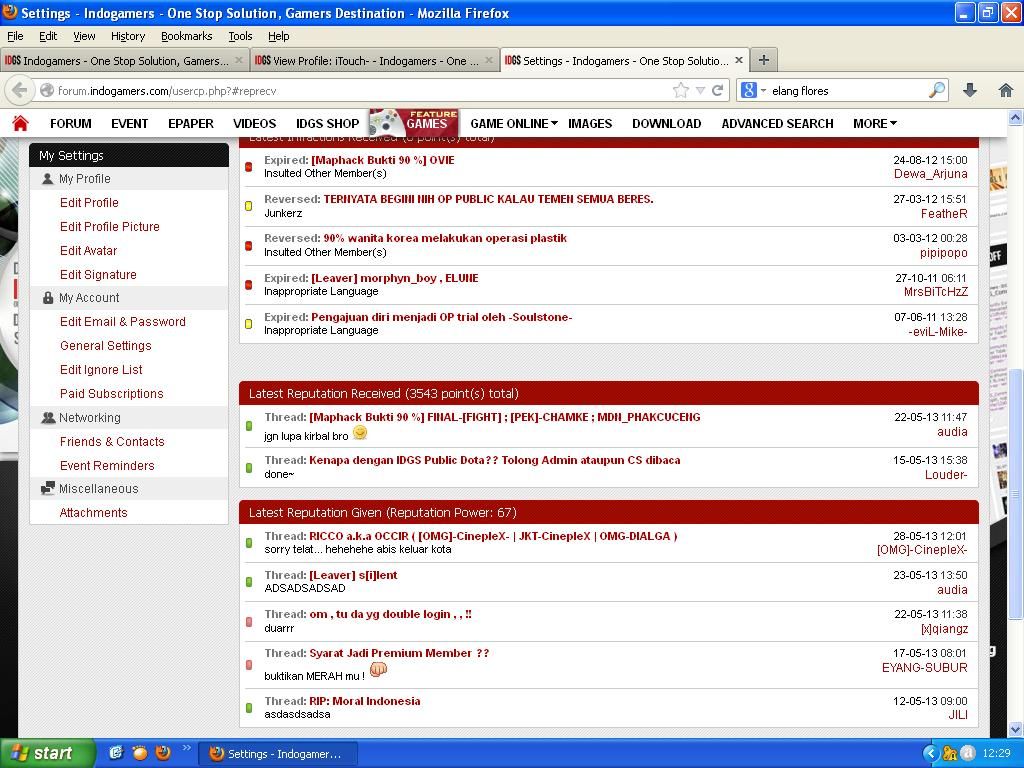This screenshot has width=1024, height=768.
Task: Click green reputation icon beside RIP: Moral Indonesia
Action: coord(248,708)
